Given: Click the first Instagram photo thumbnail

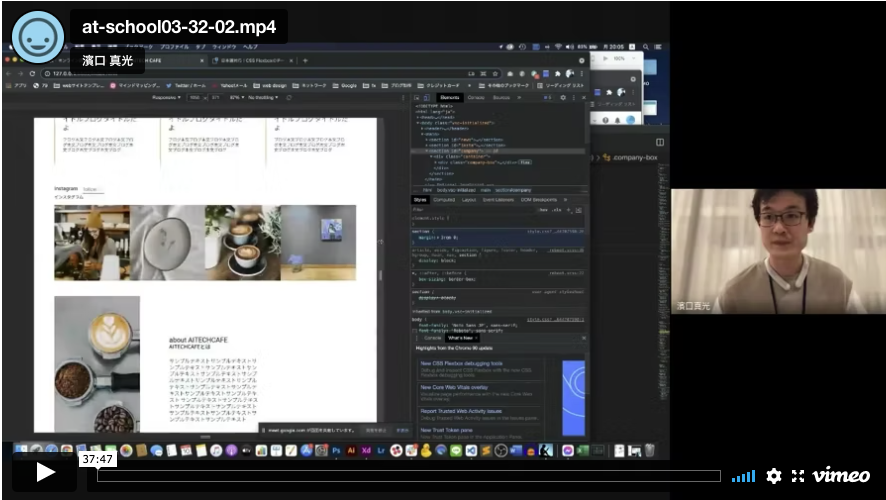Looking at the screenshot, I should tap(92, 242).
